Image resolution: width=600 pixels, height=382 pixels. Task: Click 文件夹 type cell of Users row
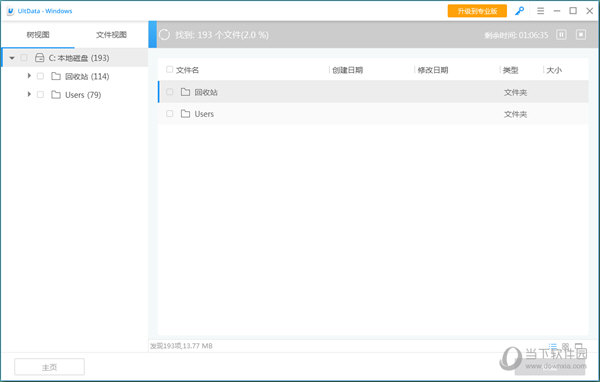coord(515,114)
